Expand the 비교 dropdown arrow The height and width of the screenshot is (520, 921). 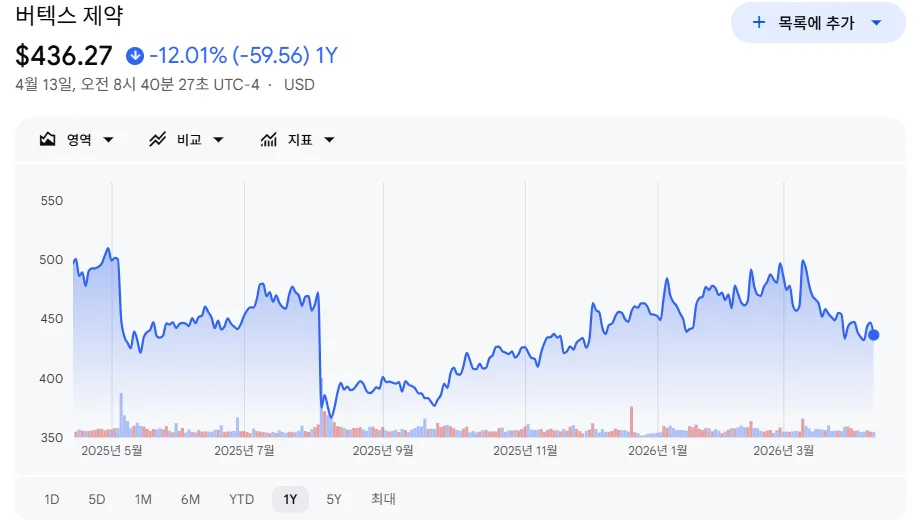219,140
